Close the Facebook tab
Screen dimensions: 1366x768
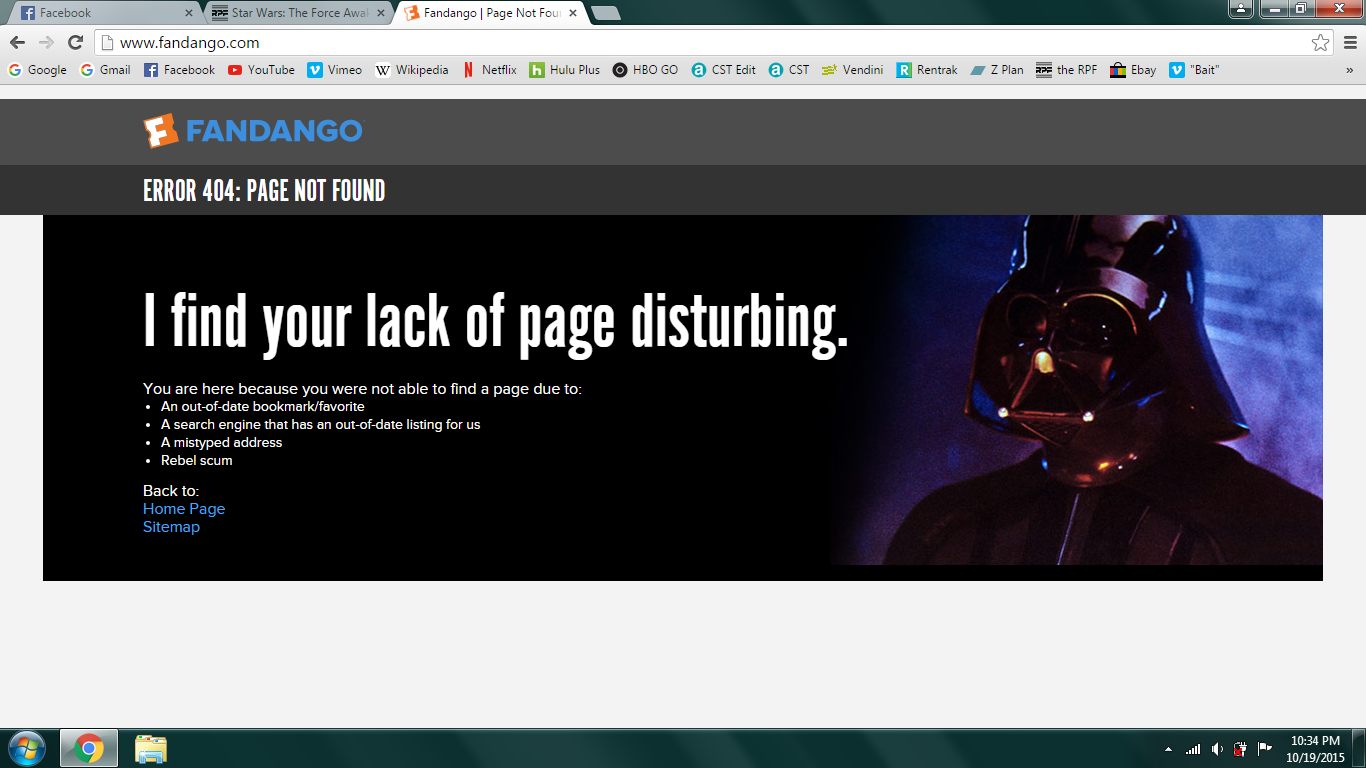[x=189, y=13]
